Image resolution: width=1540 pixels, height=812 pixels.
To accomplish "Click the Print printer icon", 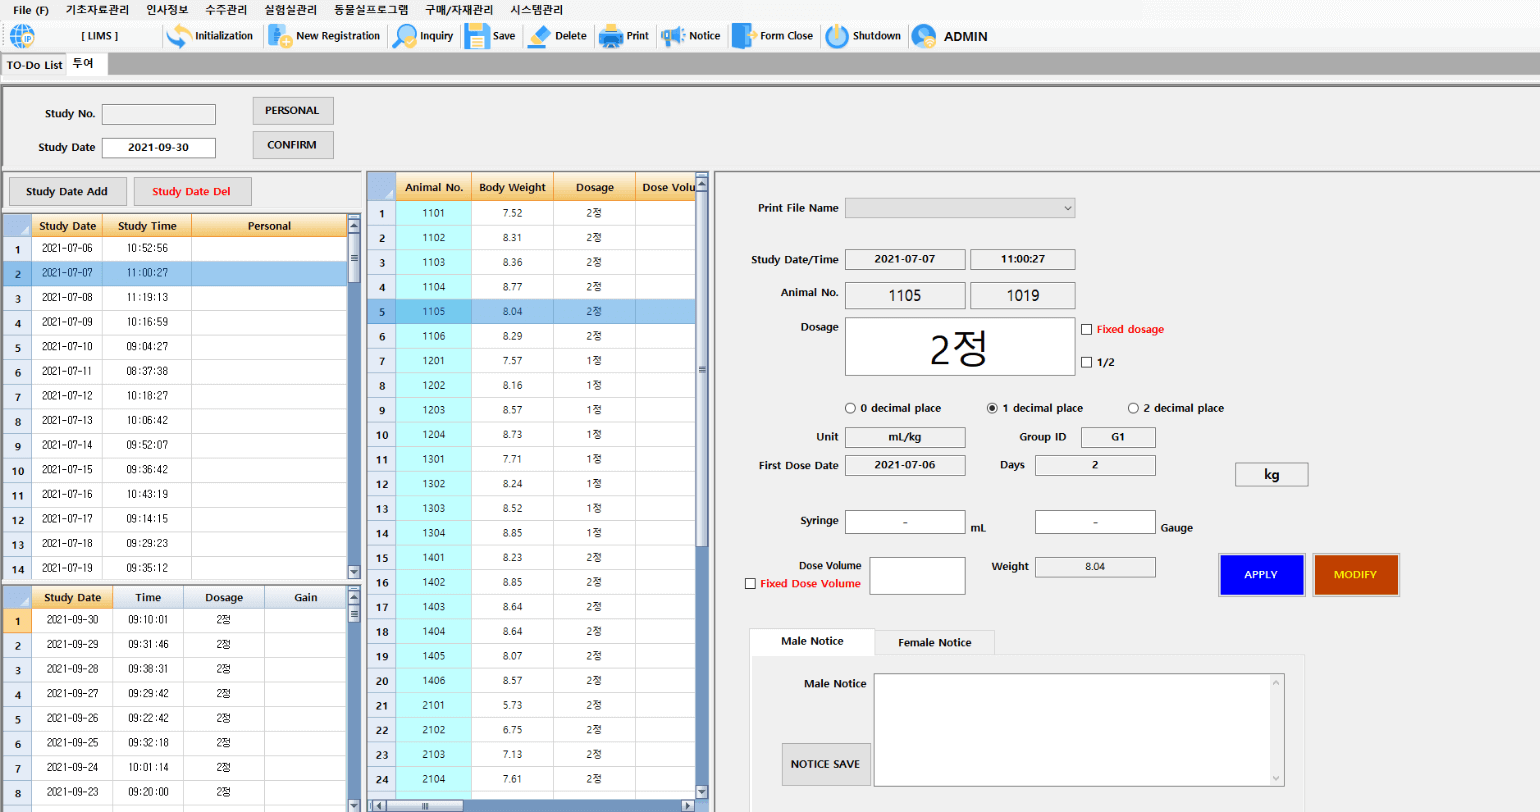I will pos(610,36).
